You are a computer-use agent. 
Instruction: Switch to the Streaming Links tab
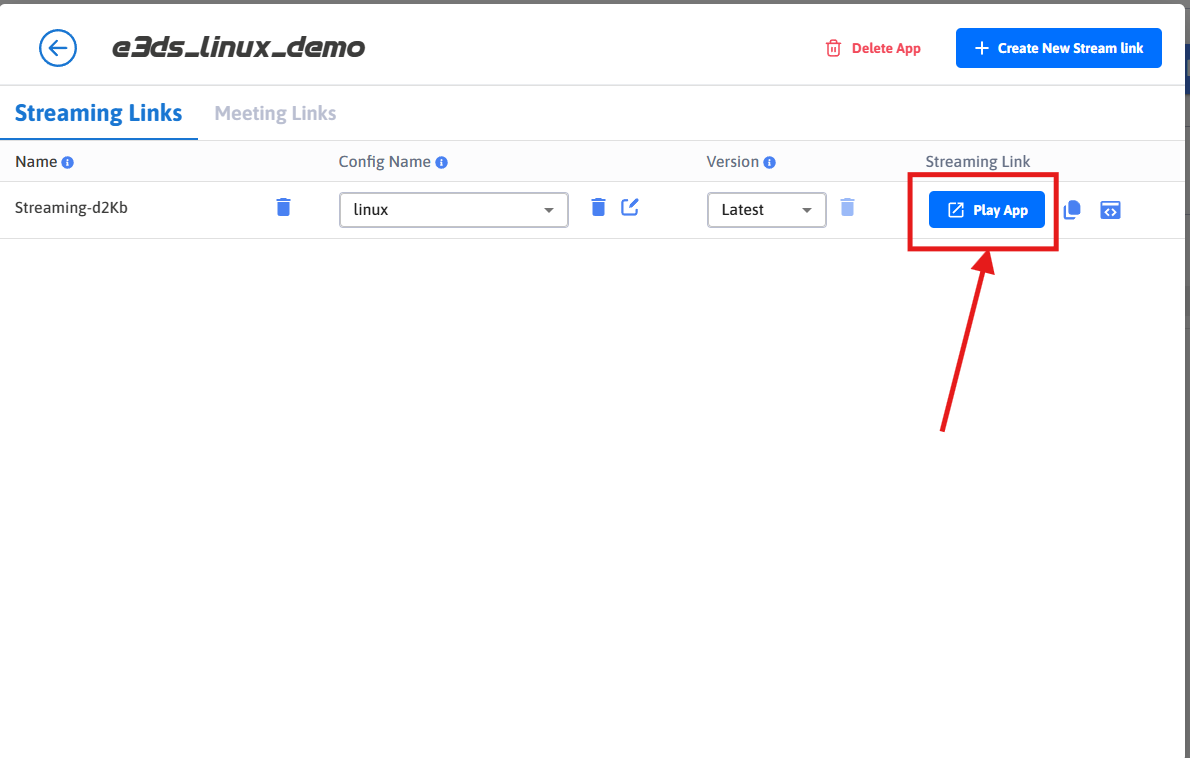coord(98,113)
